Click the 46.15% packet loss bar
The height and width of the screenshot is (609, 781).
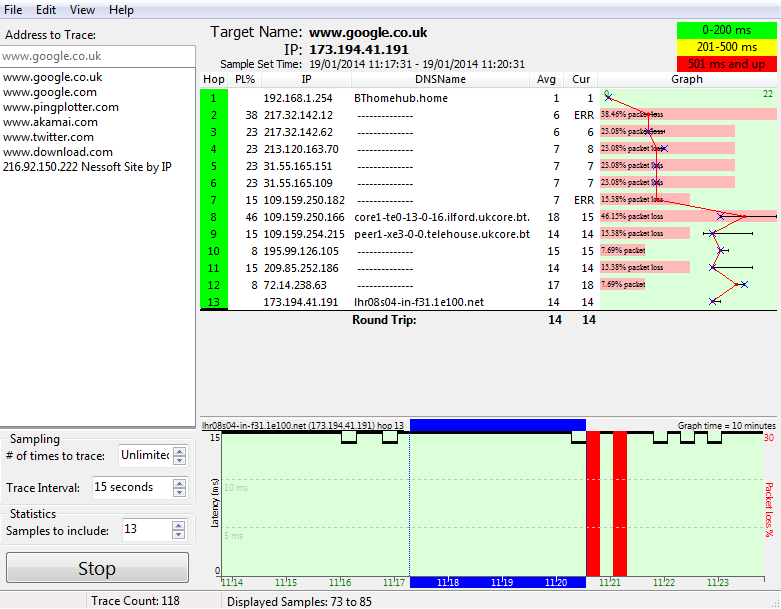[x=688, y=216]
